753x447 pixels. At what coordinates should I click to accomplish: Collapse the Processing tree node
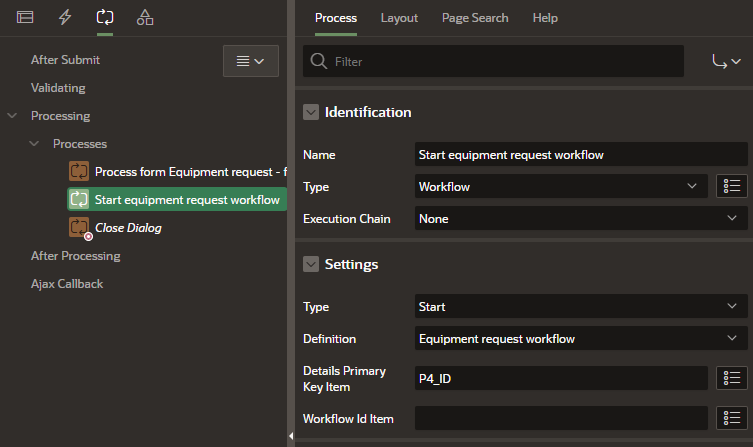click(12, 116)
